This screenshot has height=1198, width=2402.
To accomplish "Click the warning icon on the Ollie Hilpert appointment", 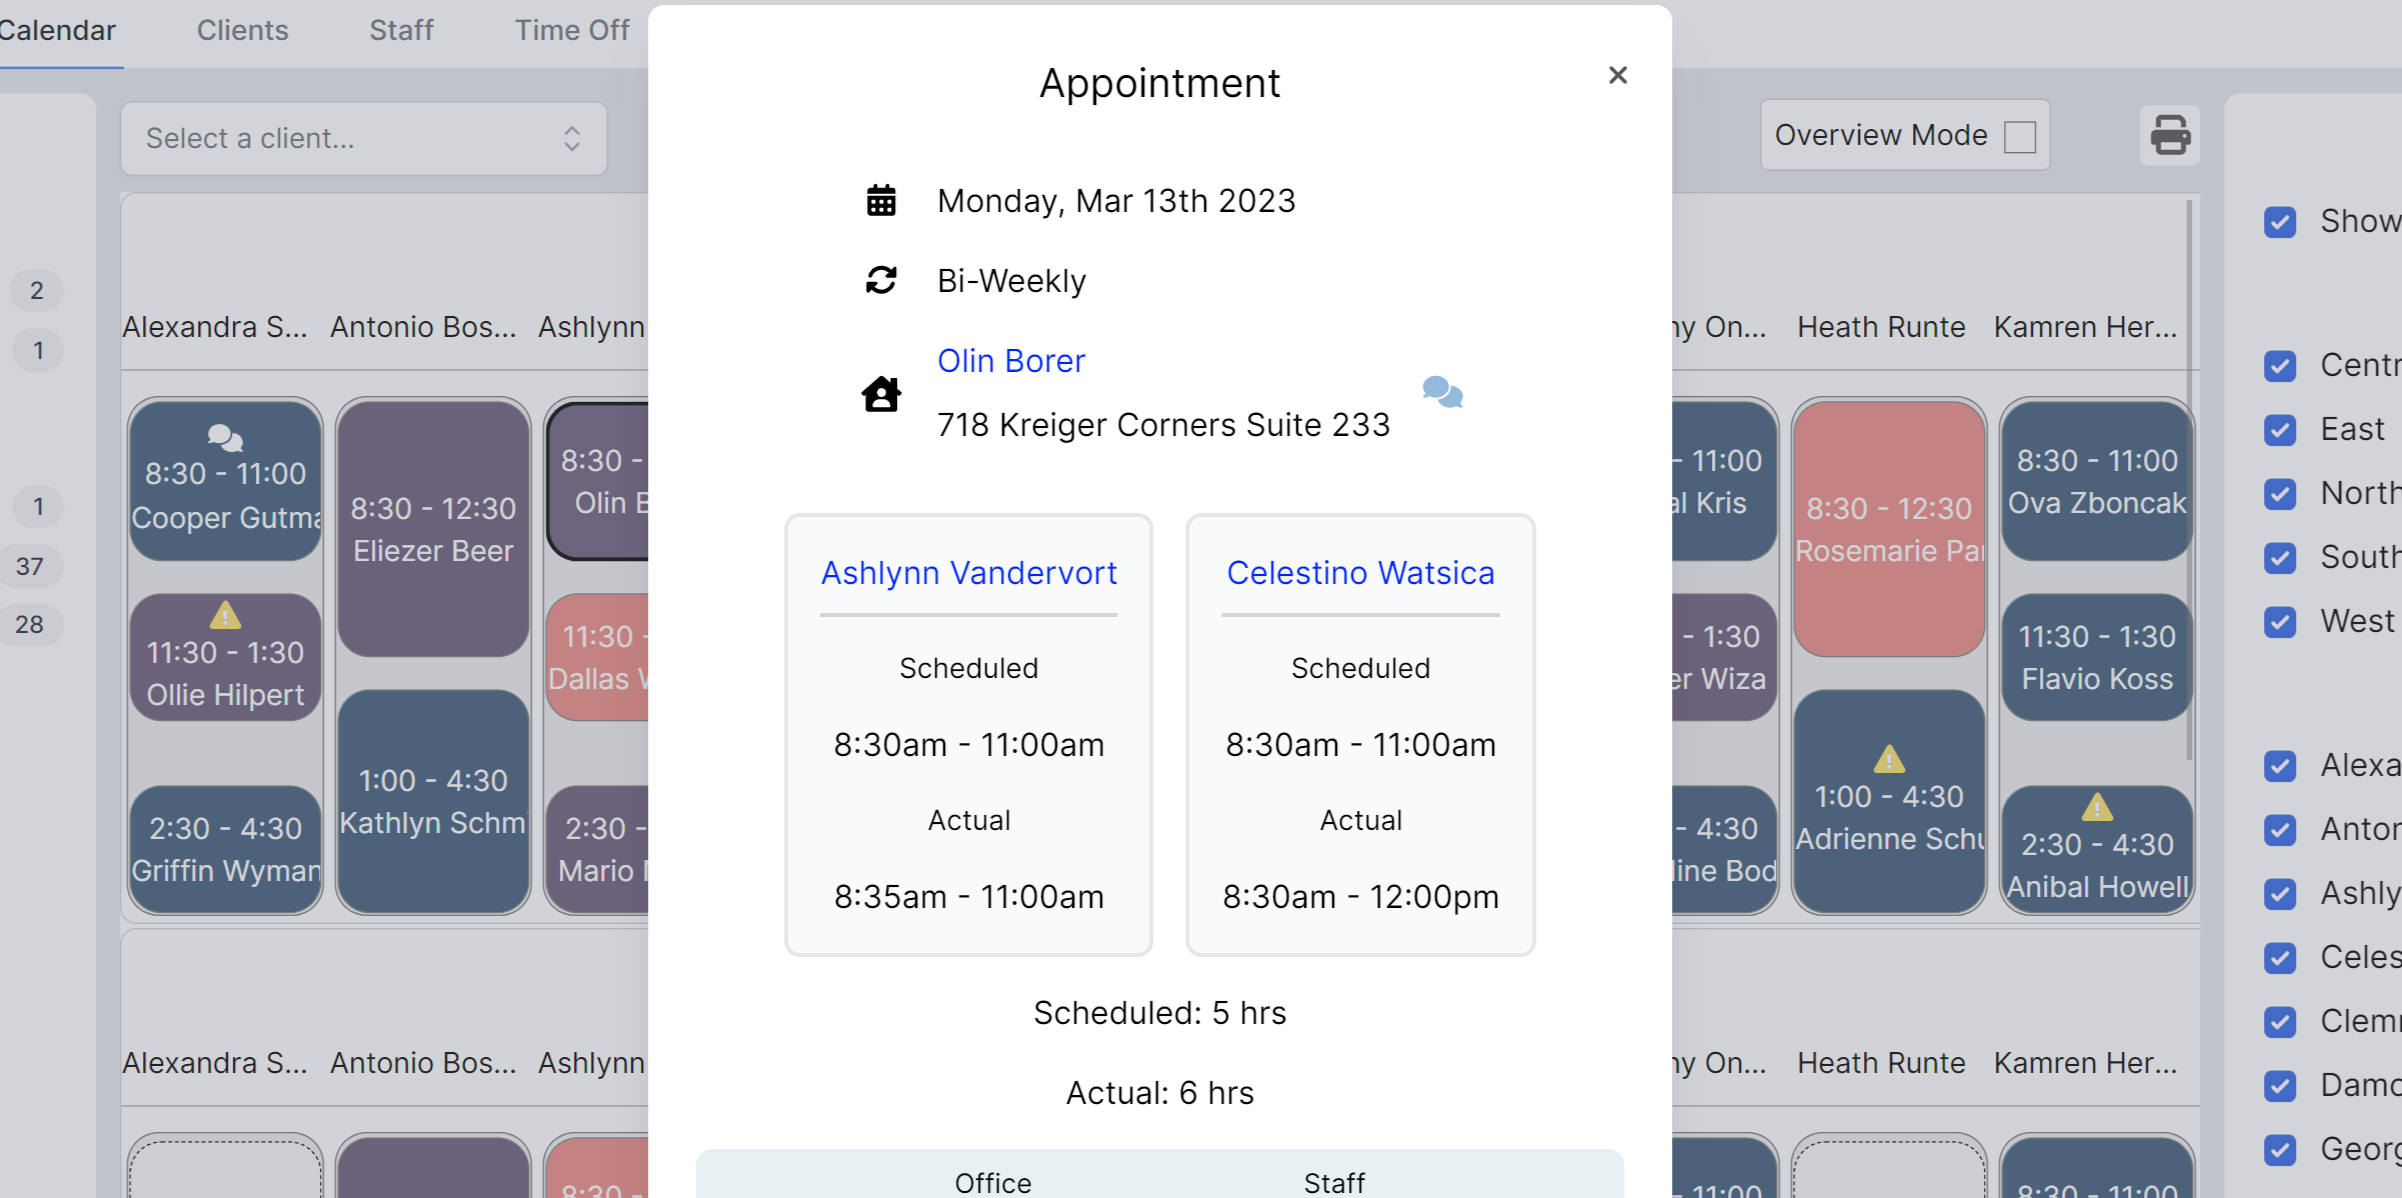I will tap(225, 615).
